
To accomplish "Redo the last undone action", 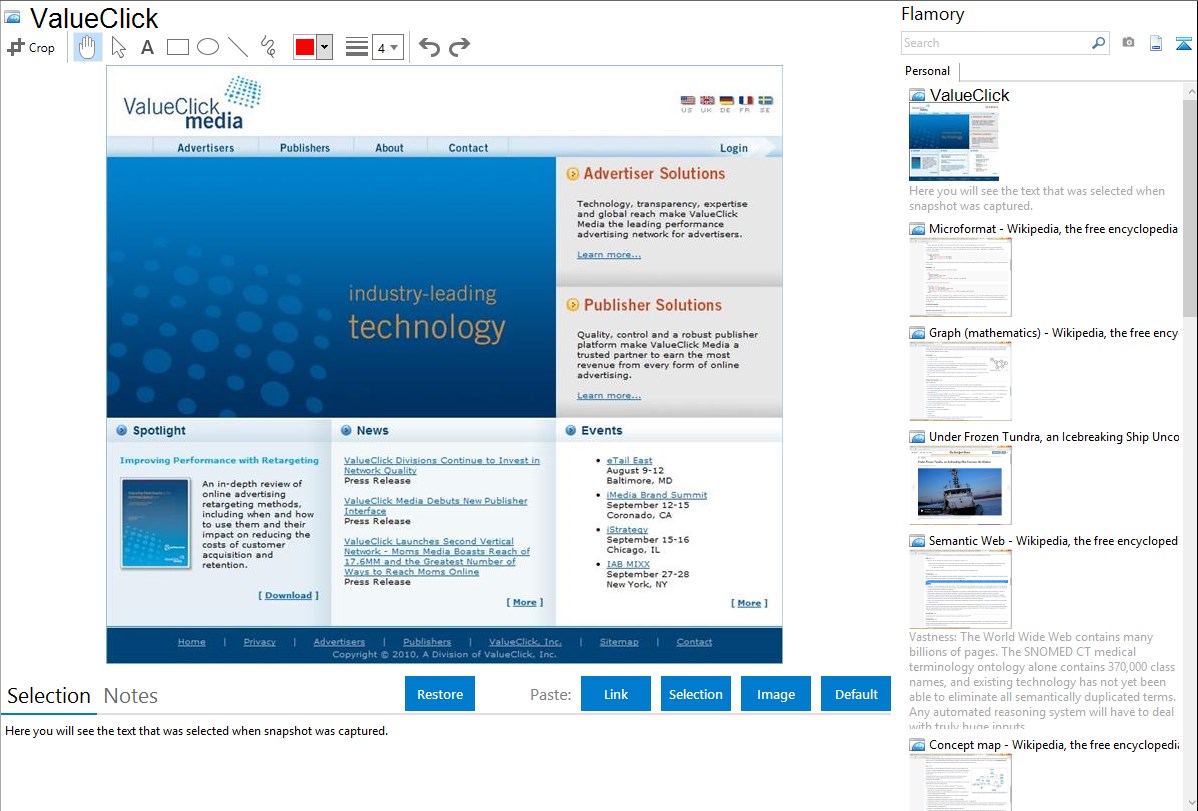I will (459, 47).
